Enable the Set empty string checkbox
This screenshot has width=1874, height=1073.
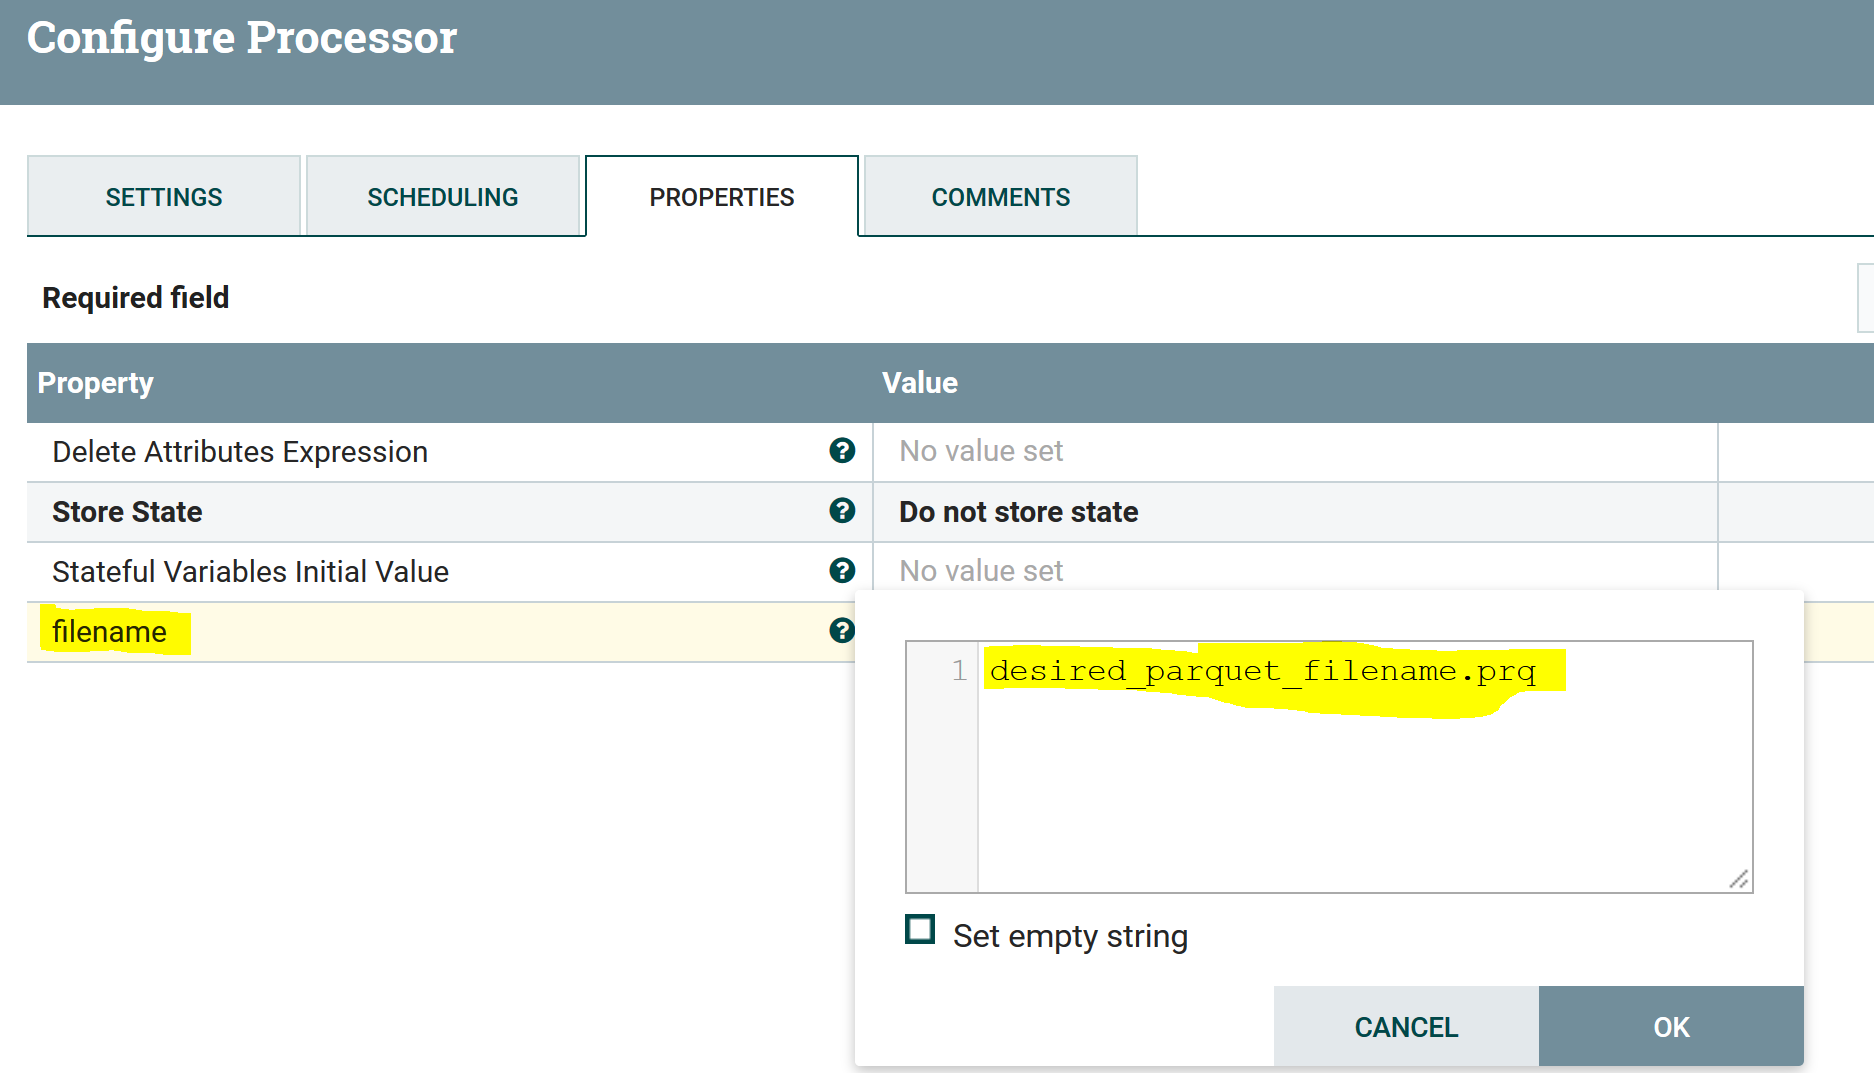pos(919,932)
